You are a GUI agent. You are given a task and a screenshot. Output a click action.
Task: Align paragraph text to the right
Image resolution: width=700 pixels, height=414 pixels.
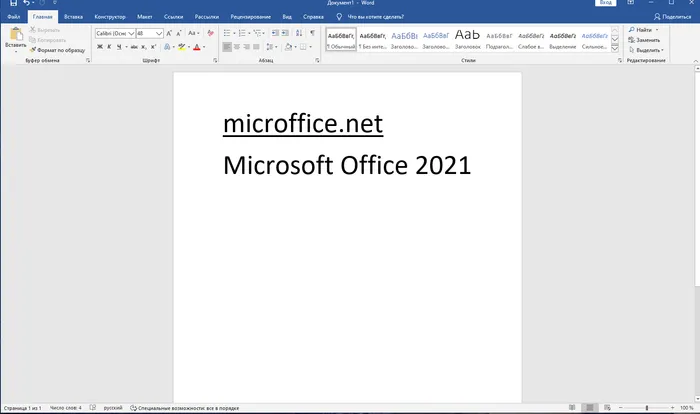coord(246,47)
